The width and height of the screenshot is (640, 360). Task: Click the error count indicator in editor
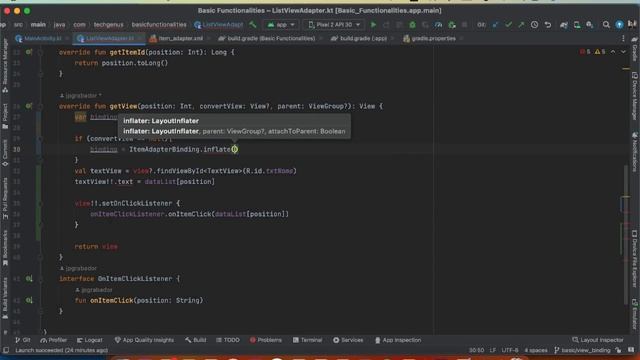click(585, 52)
